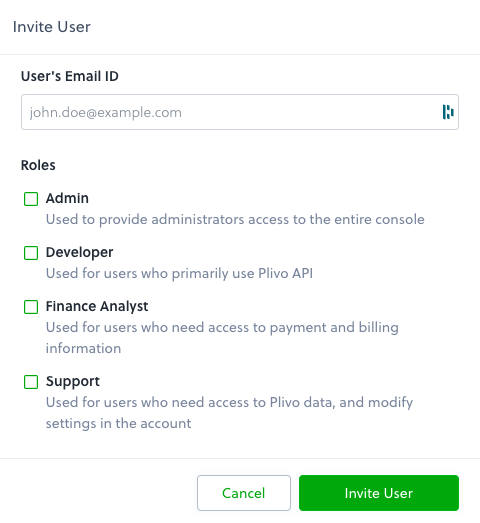Click the Finance Analyst label text
Viewport: 480px width, 523px height.
point(97,307)
